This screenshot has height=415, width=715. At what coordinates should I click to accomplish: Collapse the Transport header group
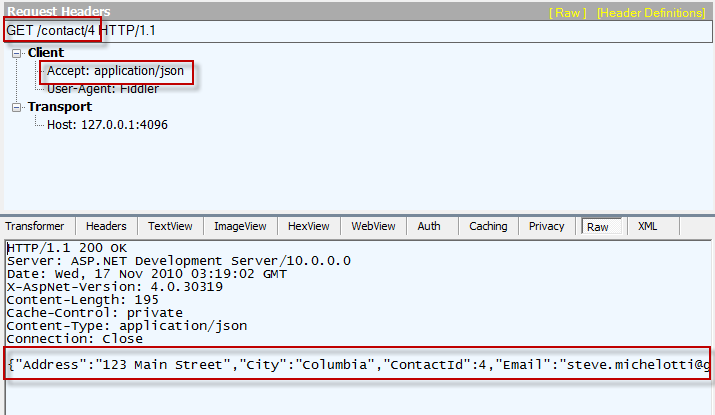[17, 108]
